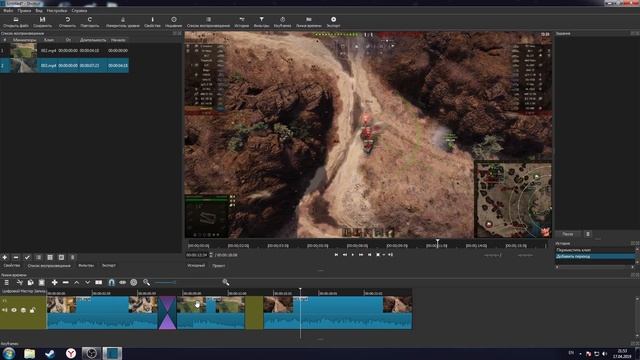Select the first playlist item 002.mp4 thumbnail
640x360 pixels.
pos(23,51)
